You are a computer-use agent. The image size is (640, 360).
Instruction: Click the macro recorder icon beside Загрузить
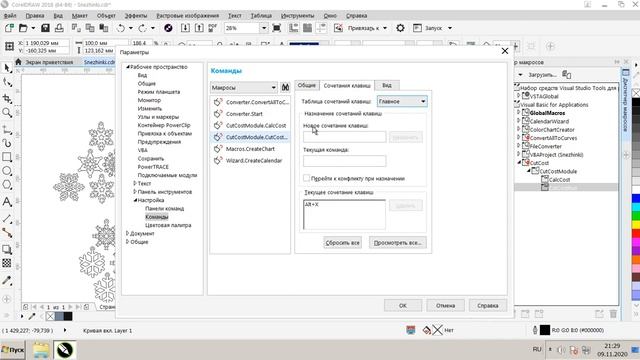[x=567, y=74]
